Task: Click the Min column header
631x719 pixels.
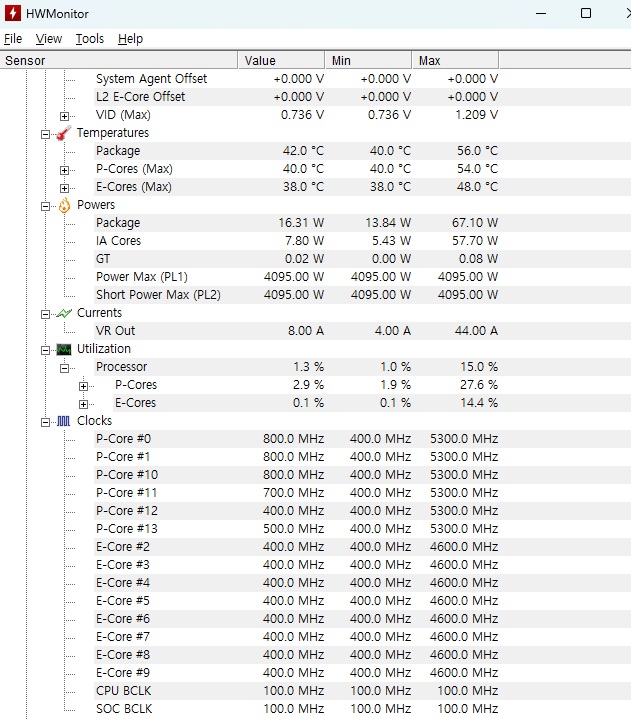Action: tap(369, 61)
